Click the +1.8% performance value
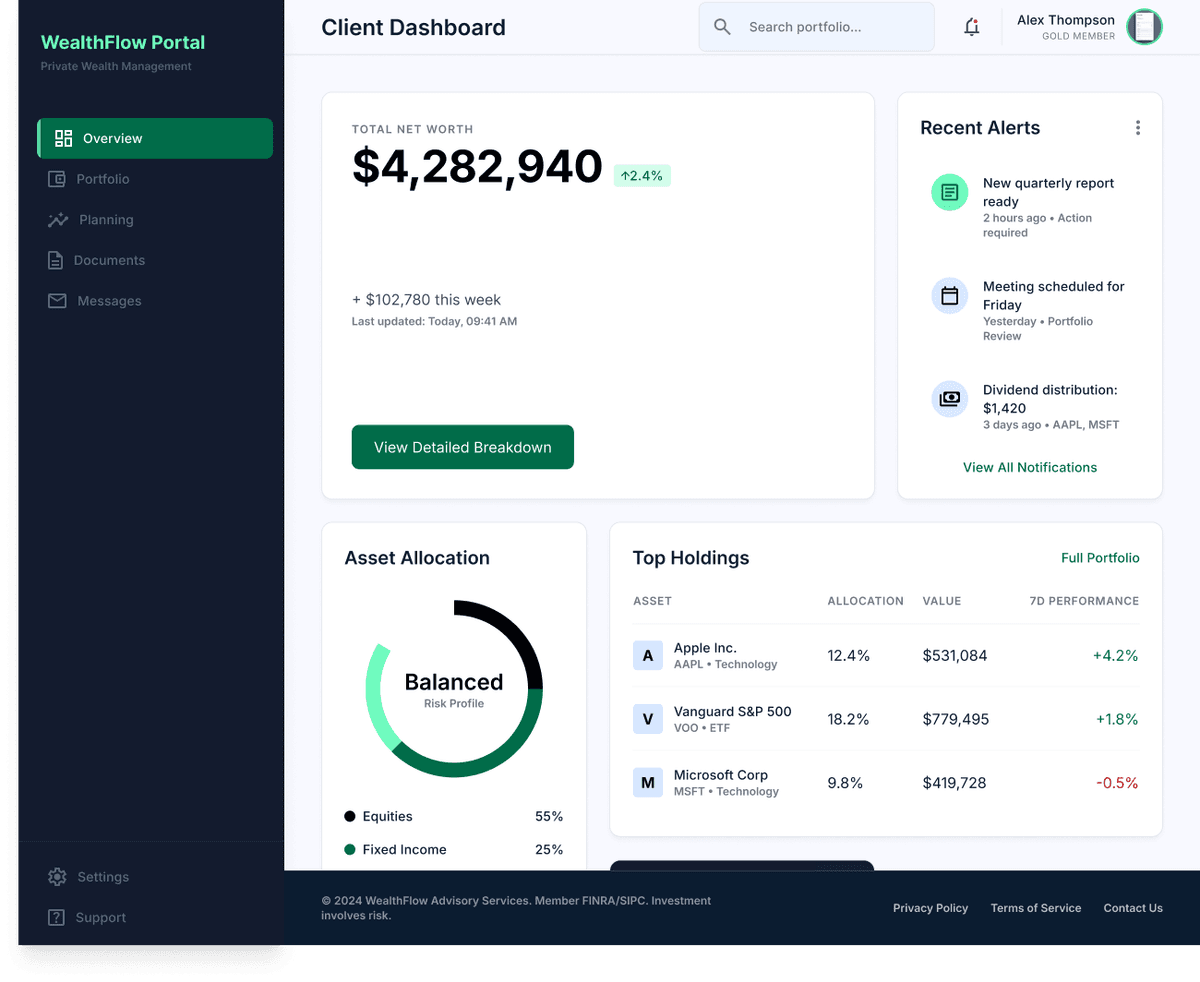Screen dimensions: 1200x982 1117,719
